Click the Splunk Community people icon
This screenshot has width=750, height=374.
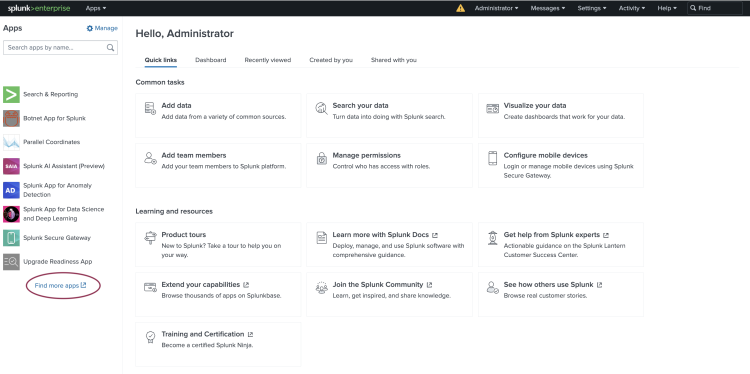tap(321, 287)
